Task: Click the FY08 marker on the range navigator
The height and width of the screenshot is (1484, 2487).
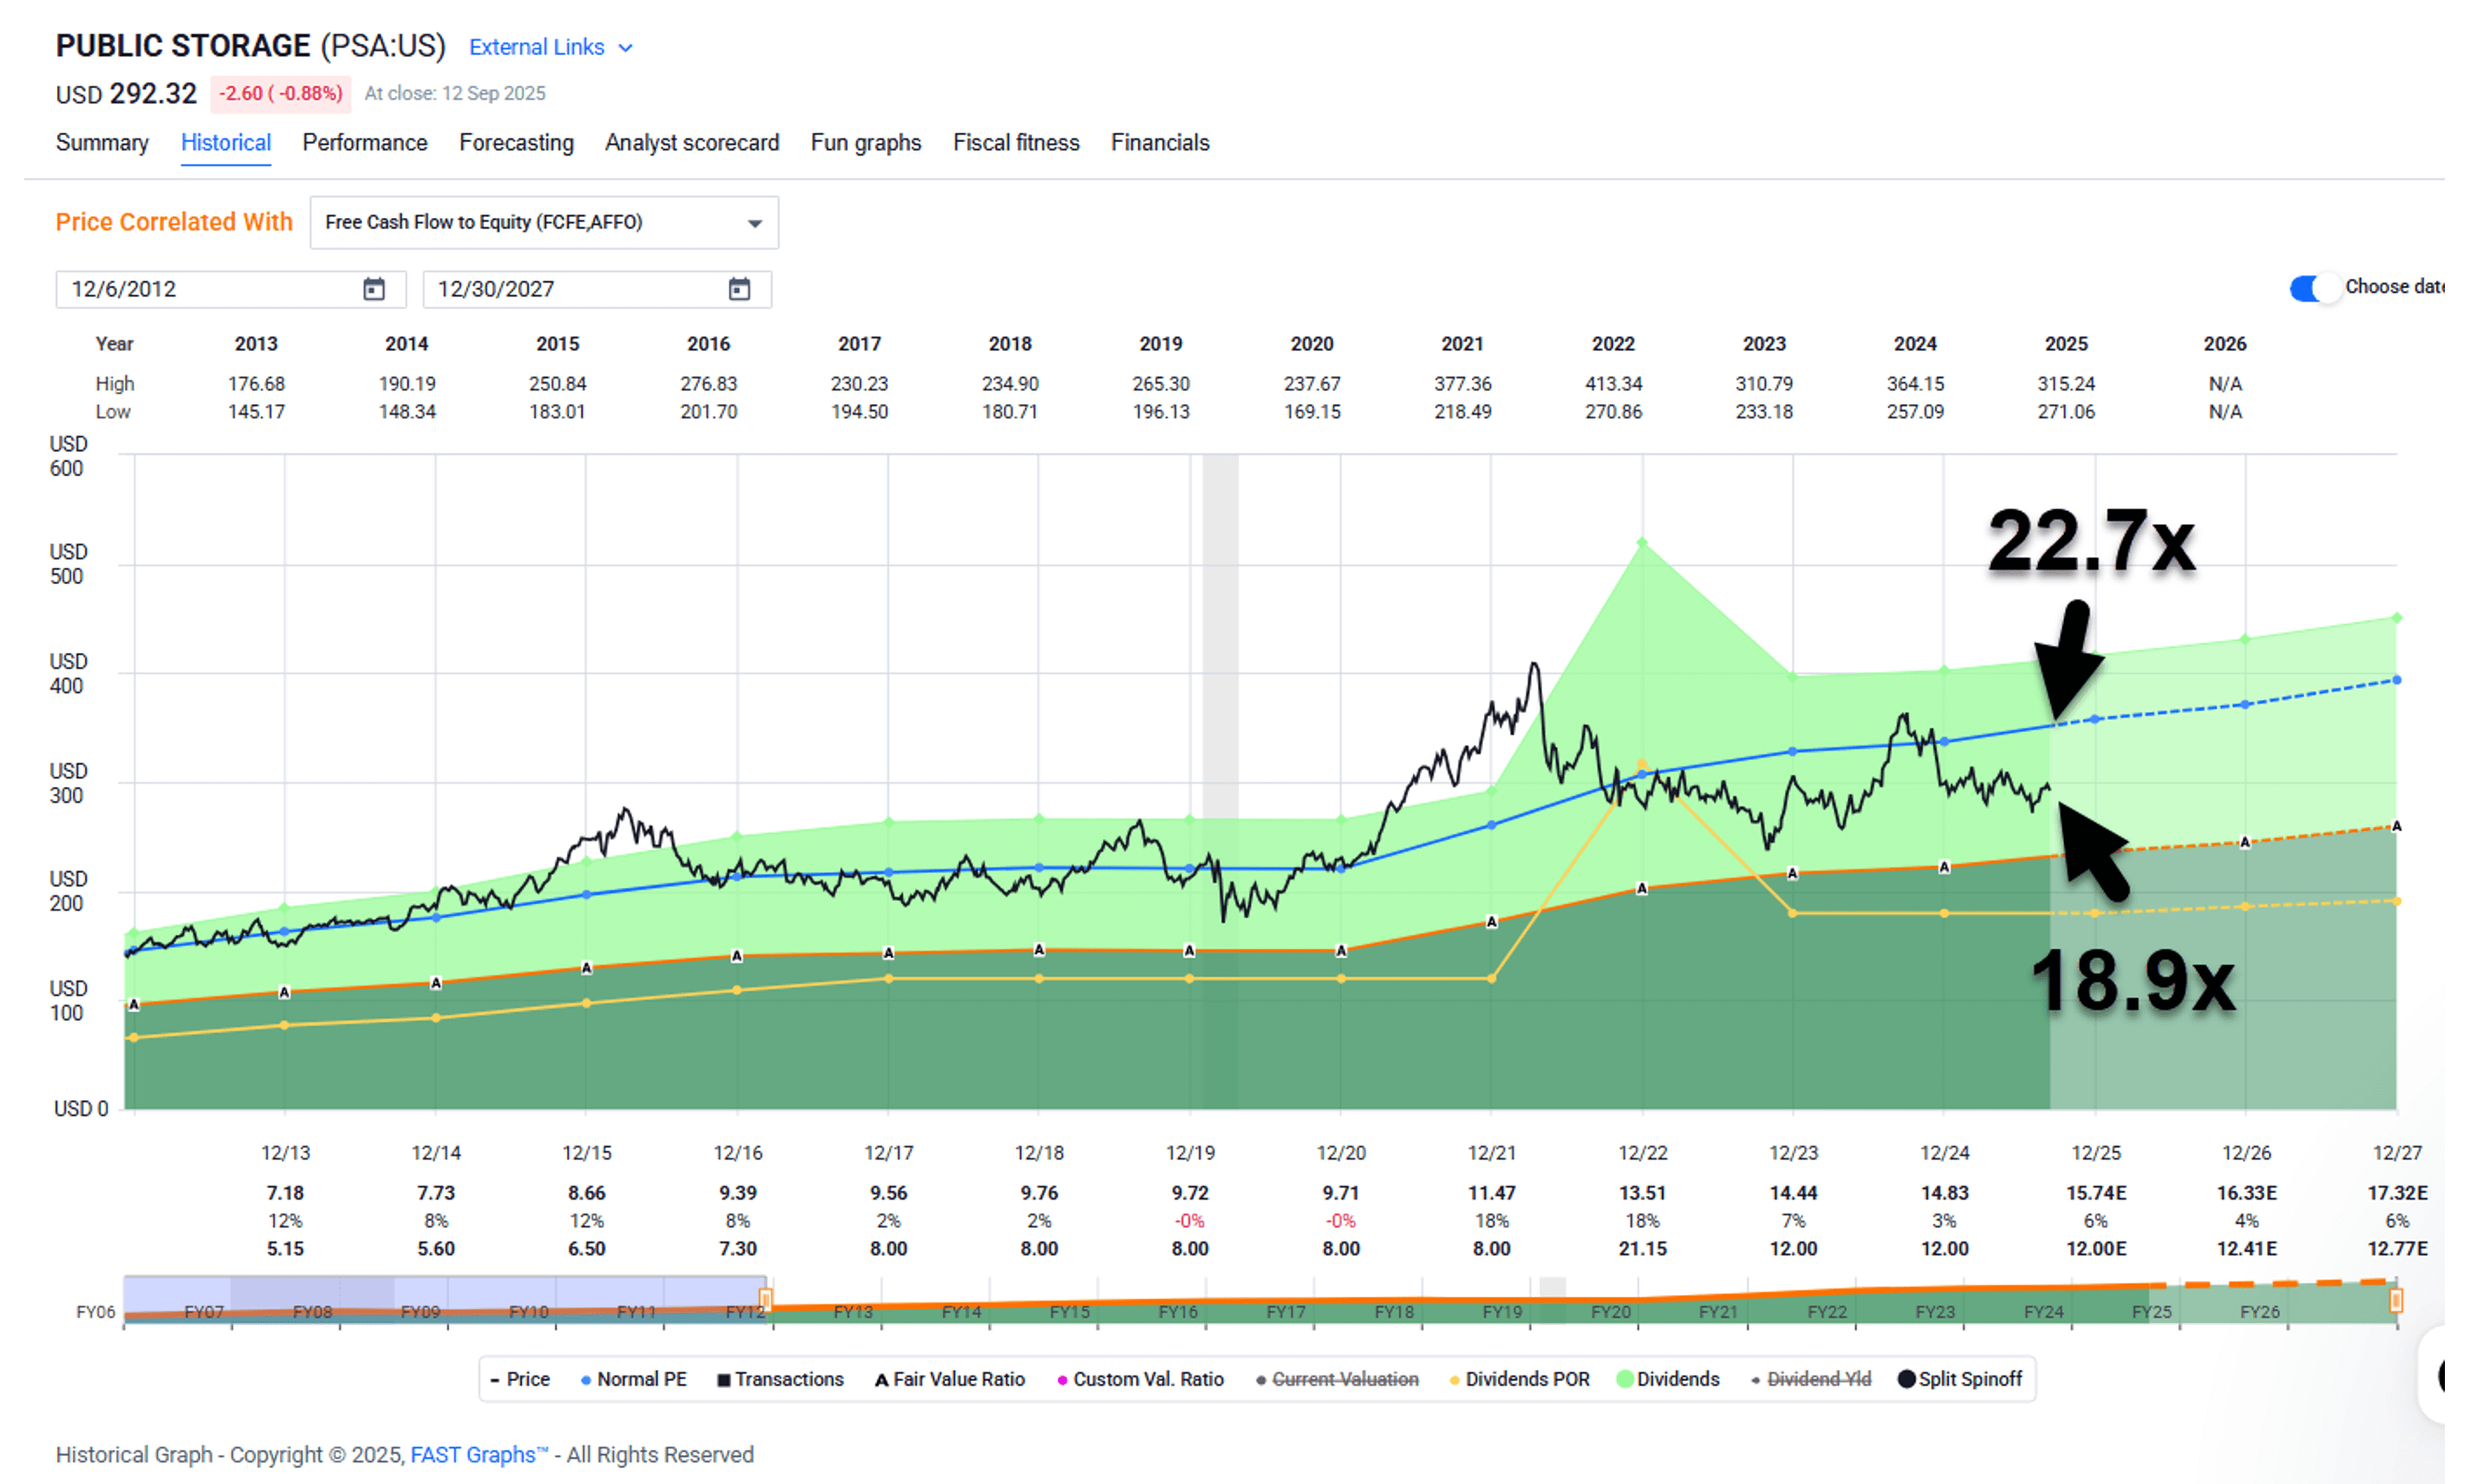Action: pyautogui.click(x=312, y=1311)
